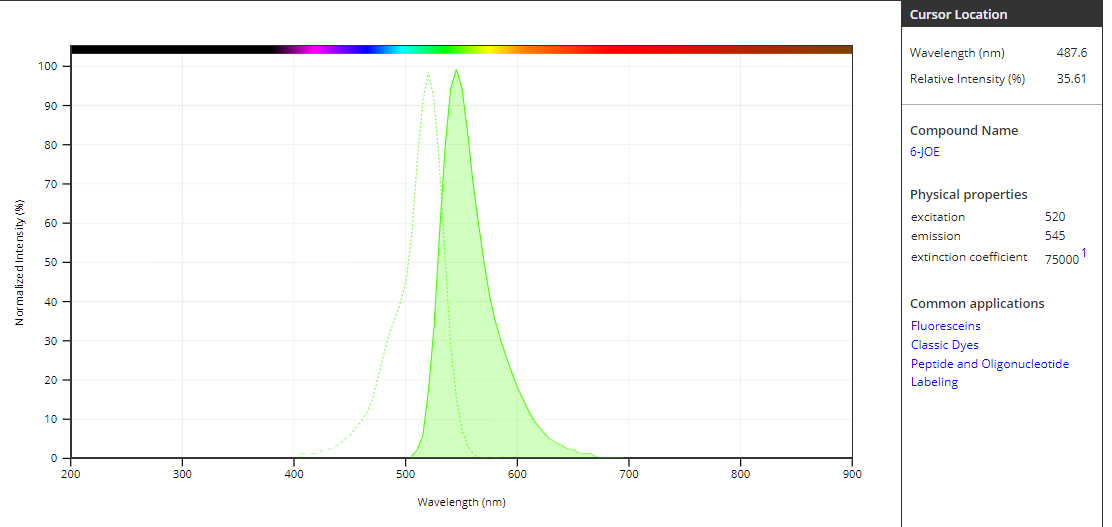
Task: Click the extinction coefficient value 75000
Action: tap(1061, 259)
